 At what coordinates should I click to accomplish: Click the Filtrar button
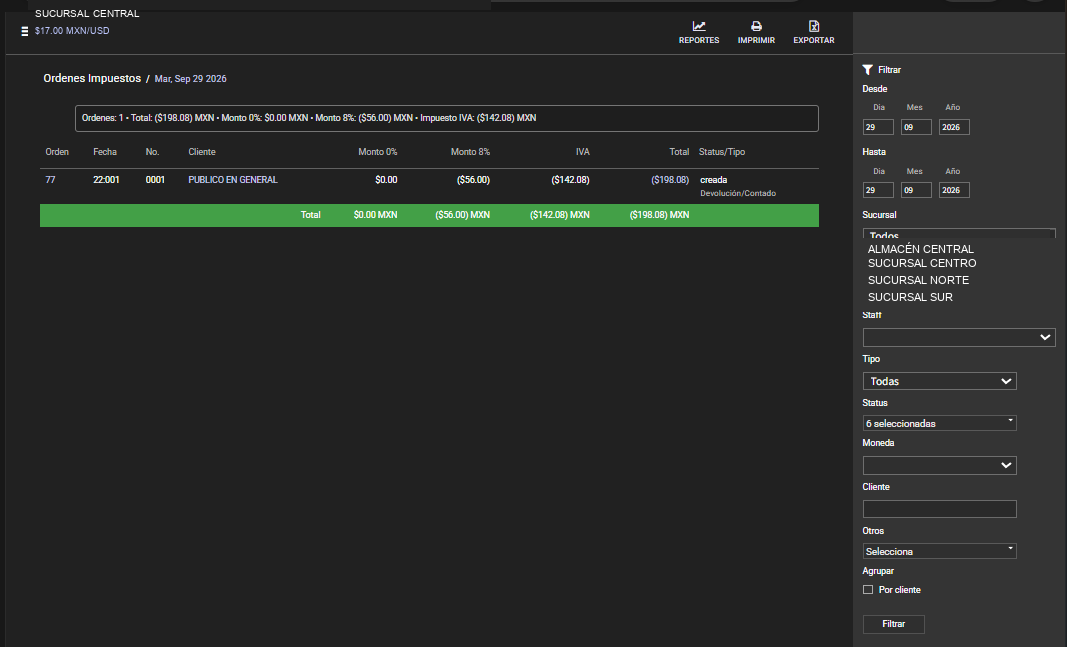click(893, 624)
